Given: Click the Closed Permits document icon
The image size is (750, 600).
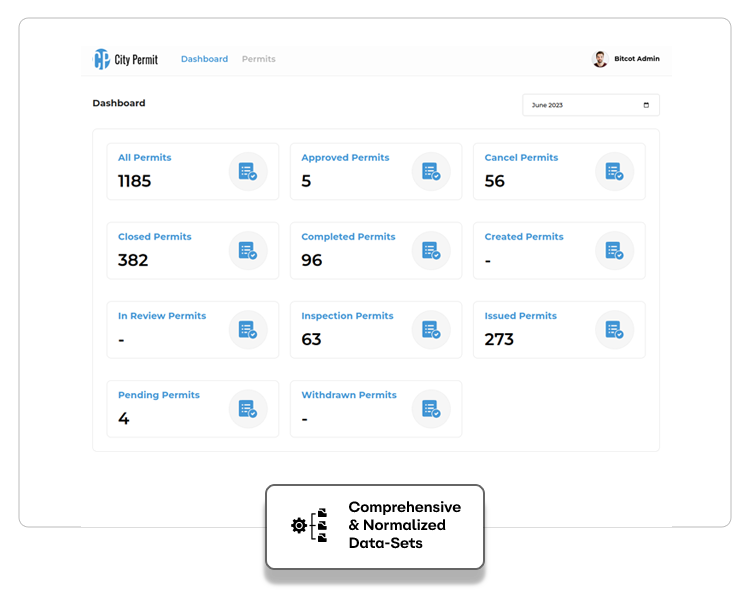Looking at the screenshot, I should [x=247, y=251].
